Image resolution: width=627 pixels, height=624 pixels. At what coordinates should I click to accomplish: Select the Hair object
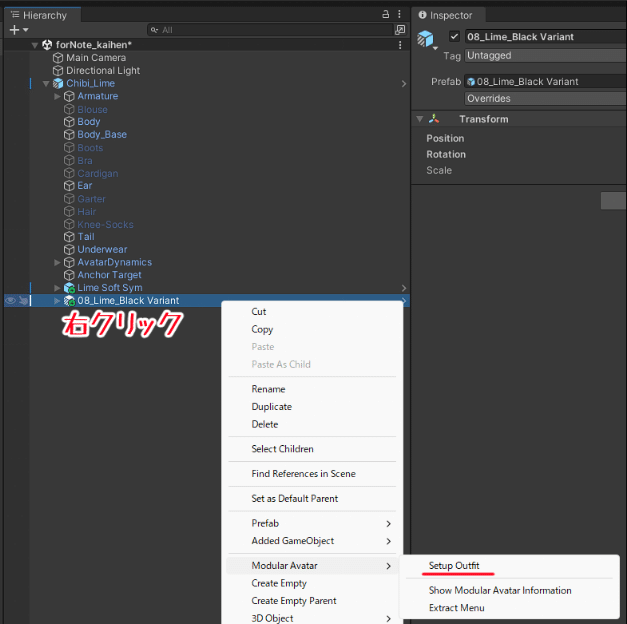86,212
